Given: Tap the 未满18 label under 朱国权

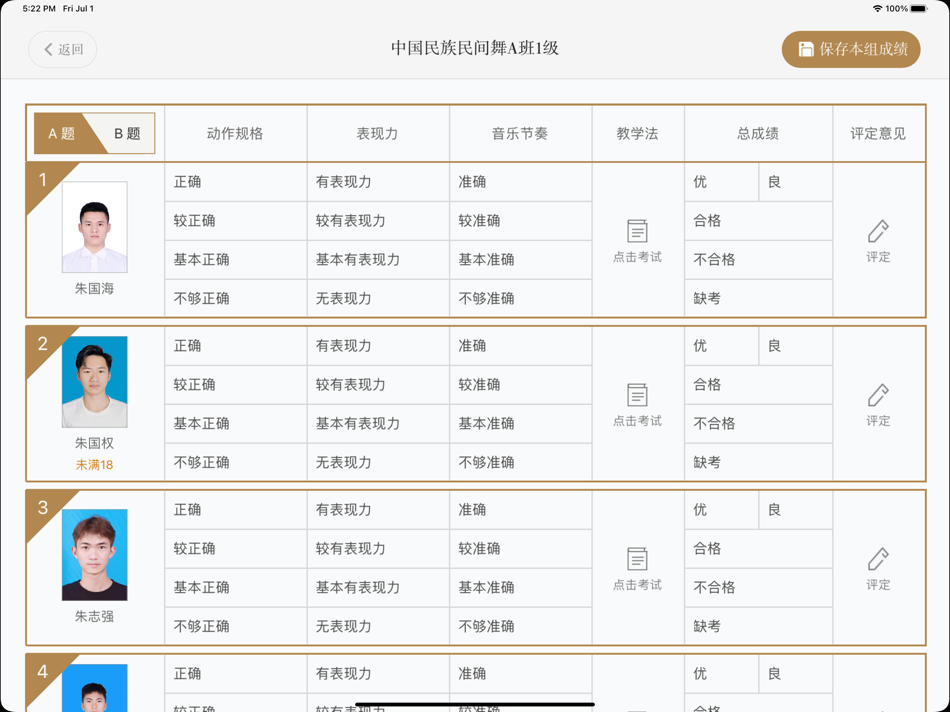Looking at the screenshot, I should pyautogui.click(x=95, y=465).
